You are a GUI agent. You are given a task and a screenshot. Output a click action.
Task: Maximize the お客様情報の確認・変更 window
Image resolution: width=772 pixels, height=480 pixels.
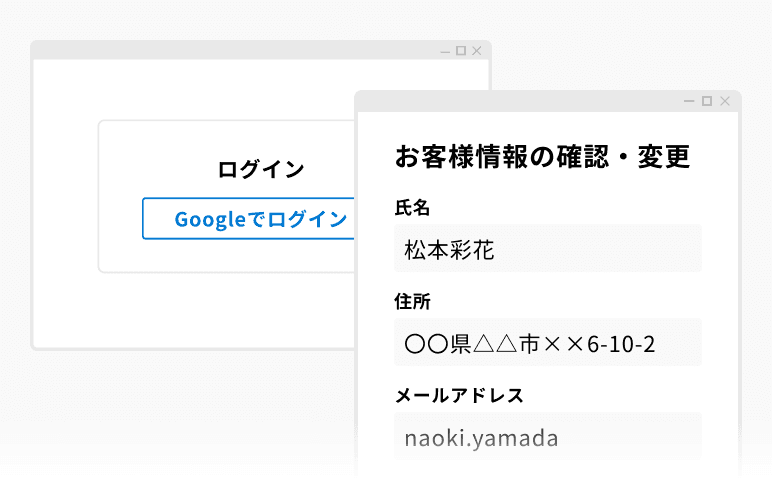pyautogui.click(x=707, y=101)
